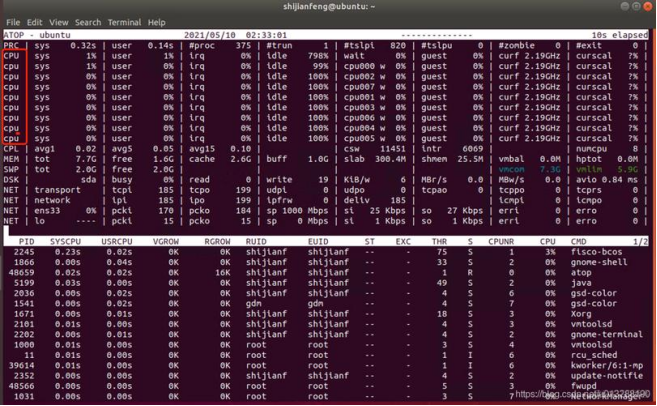Select the fwupd process row
Image resolution: width=657 pixels, height=406 pixels.
point(326,386)
